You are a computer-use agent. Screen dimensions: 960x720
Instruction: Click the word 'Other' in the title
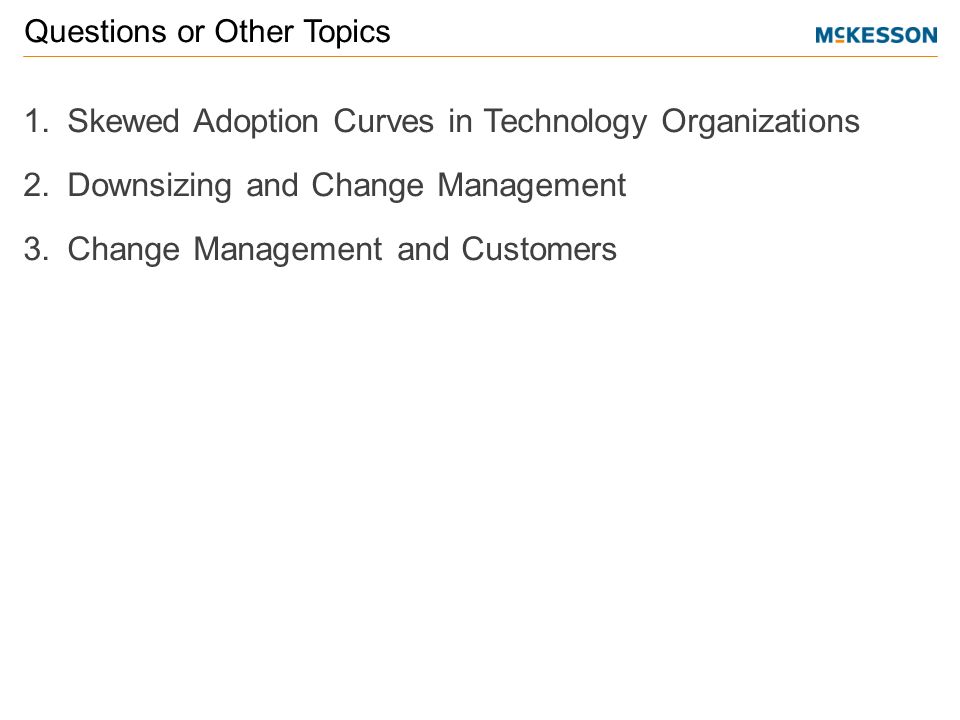point(253,31)
